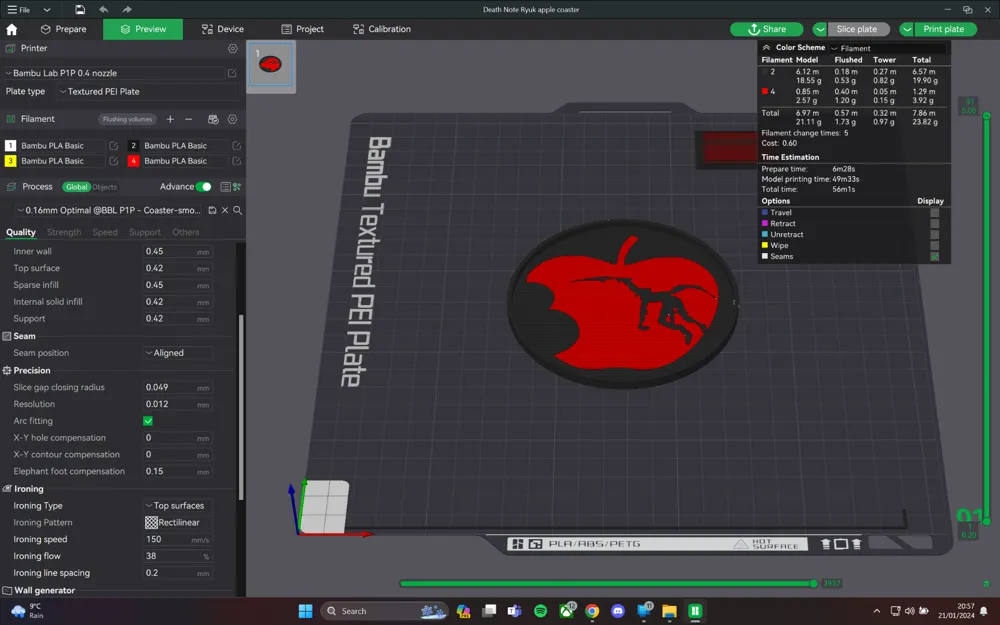The width and height of the screenshot is (1000, 625).
Task: Open the Seam position dropdown
Action: [x=177, y=353]
